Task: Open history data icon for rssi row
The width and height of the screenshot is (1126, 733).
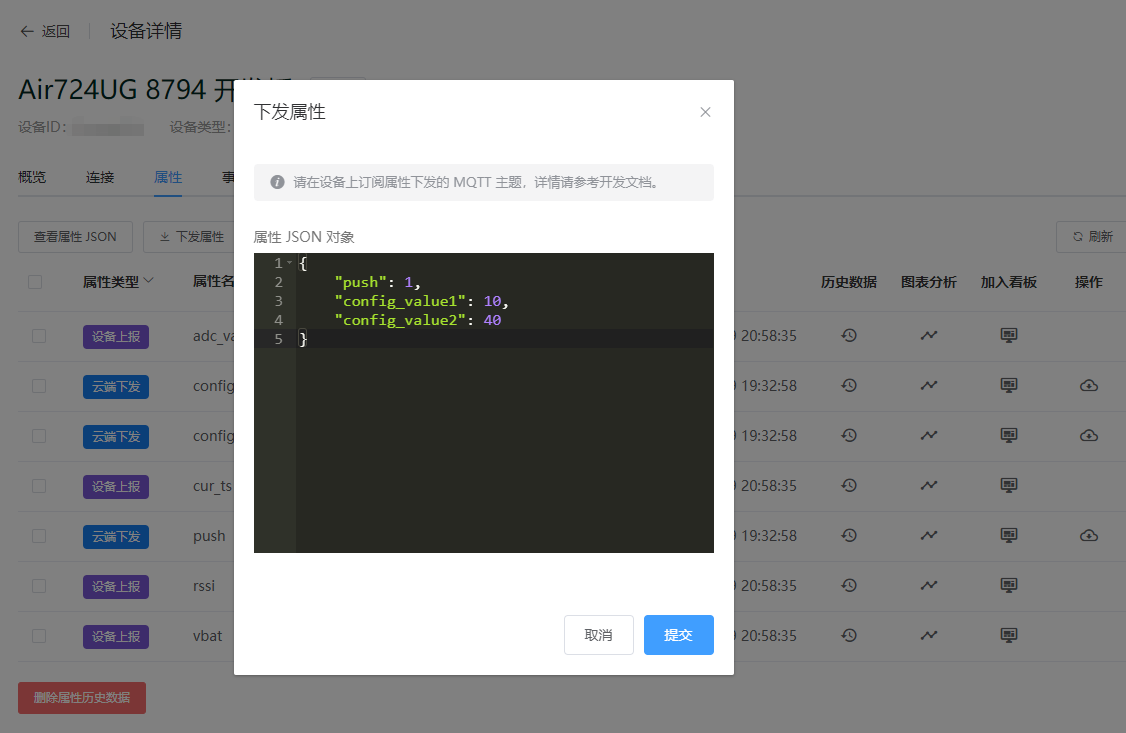Action: [x=850, y=585]
